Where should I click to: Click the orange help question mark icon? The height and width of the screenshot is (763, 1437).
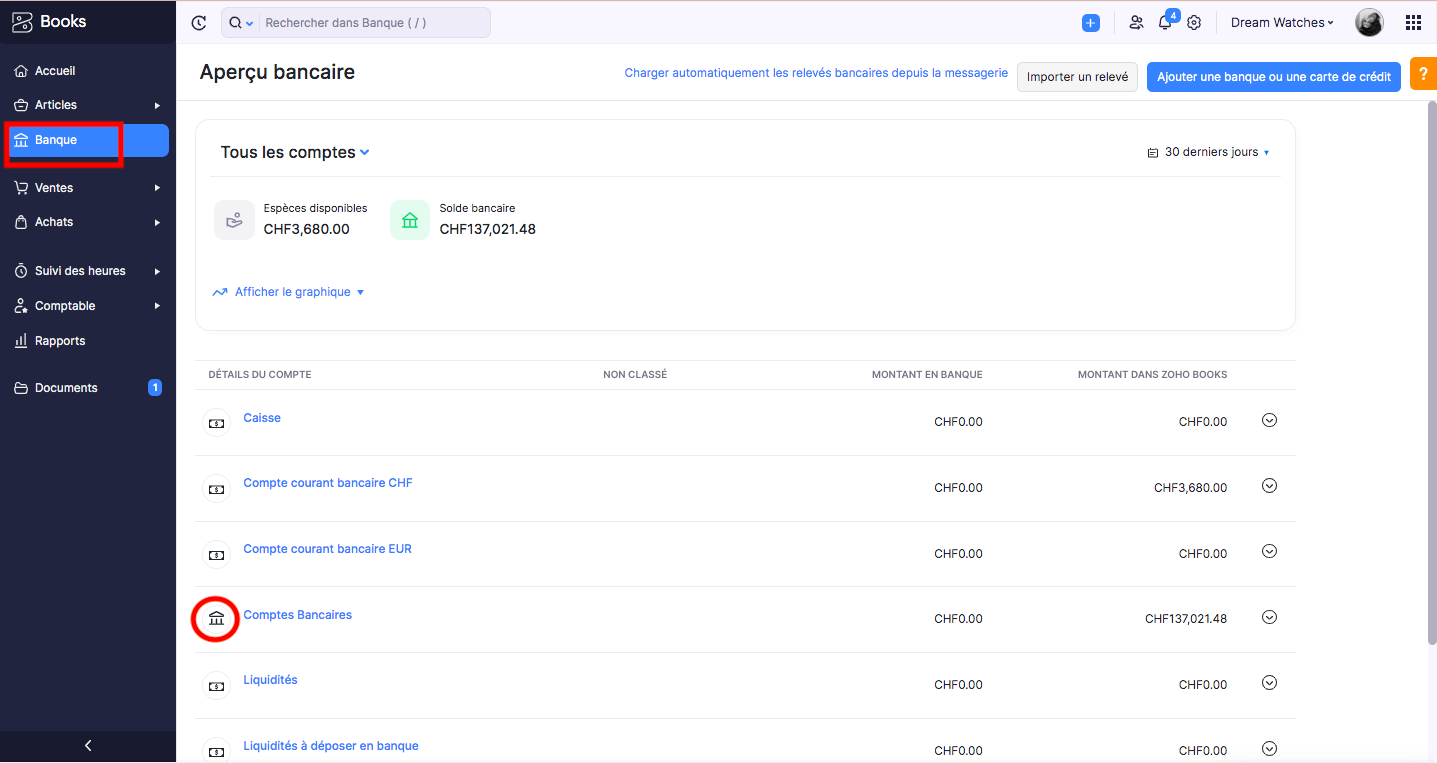(1424, 74)
